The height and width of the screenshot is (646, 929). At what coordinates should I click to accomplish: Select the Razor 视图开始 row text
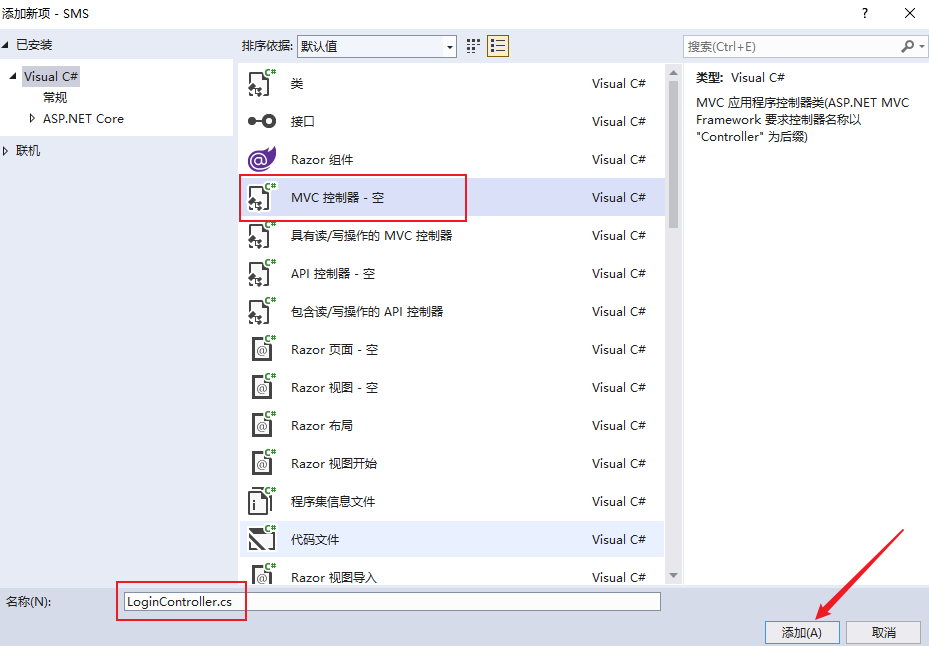click(x=334, y=463)
